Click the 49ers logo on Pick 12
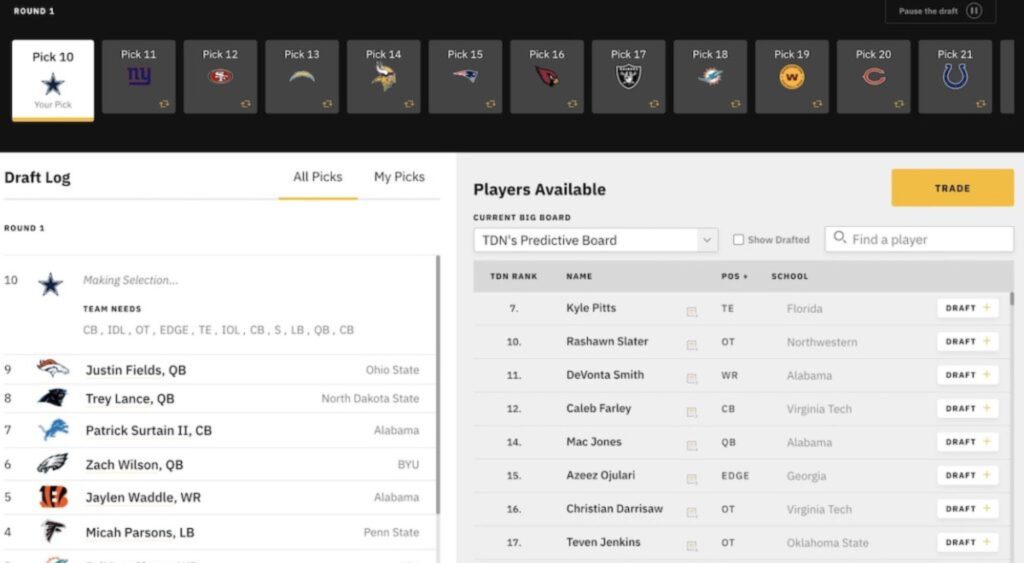This screenshot has width=1024, height=563. point(220,76)
